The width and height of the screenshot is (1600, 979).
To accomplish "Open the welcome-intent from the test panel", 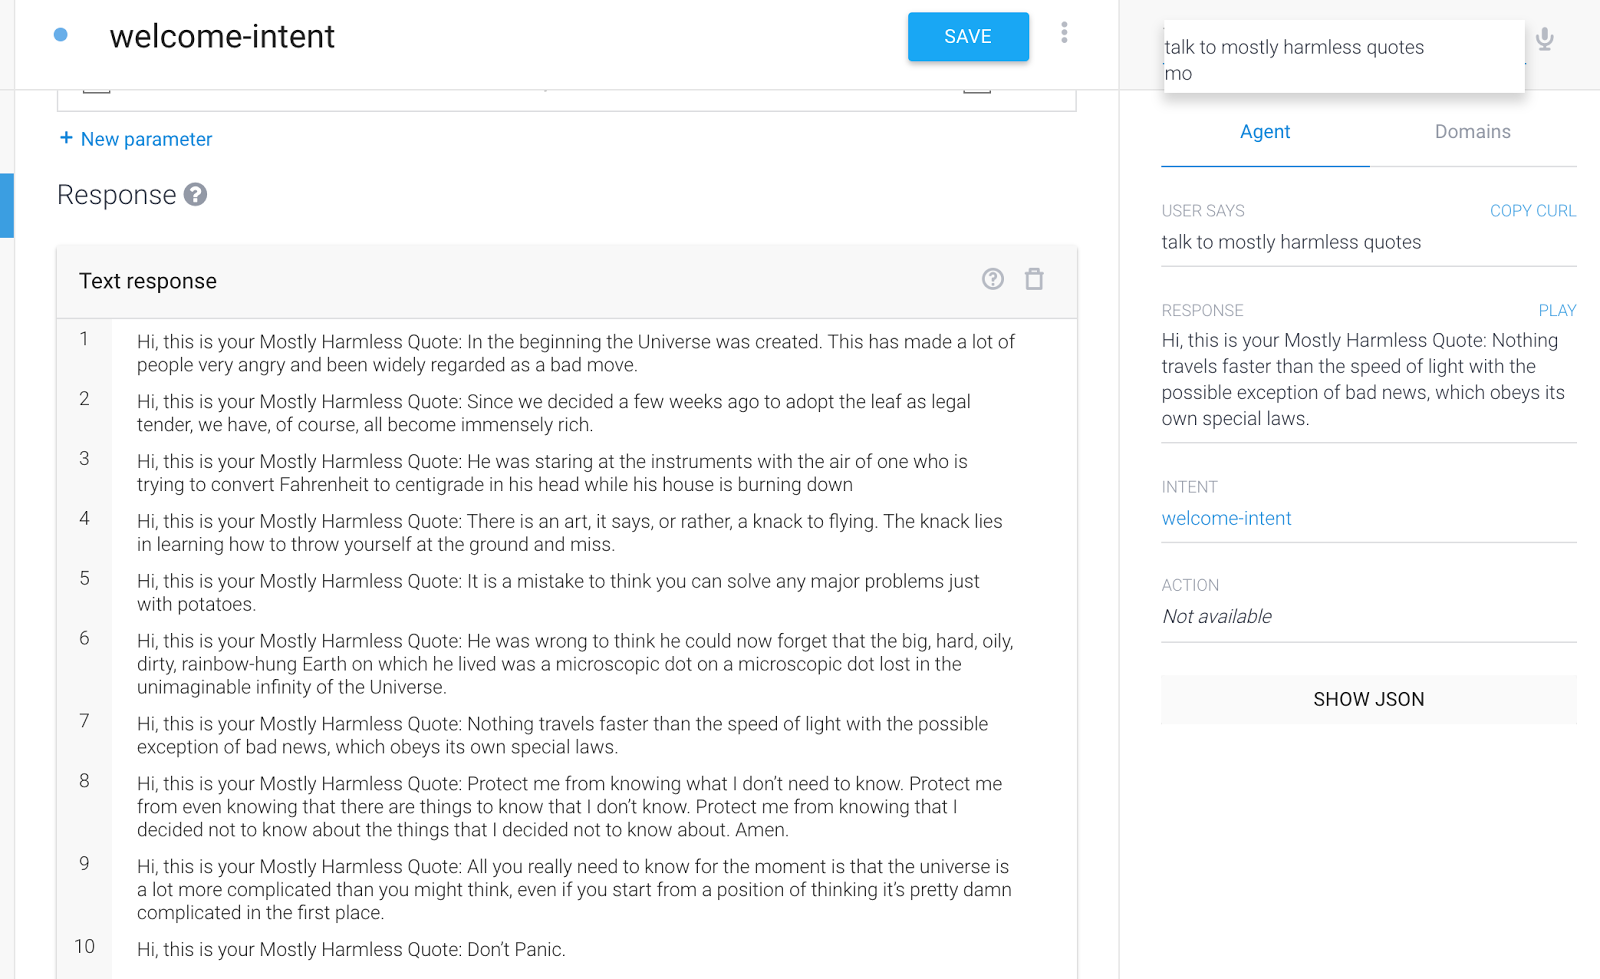I will [x=1226, y=518].
